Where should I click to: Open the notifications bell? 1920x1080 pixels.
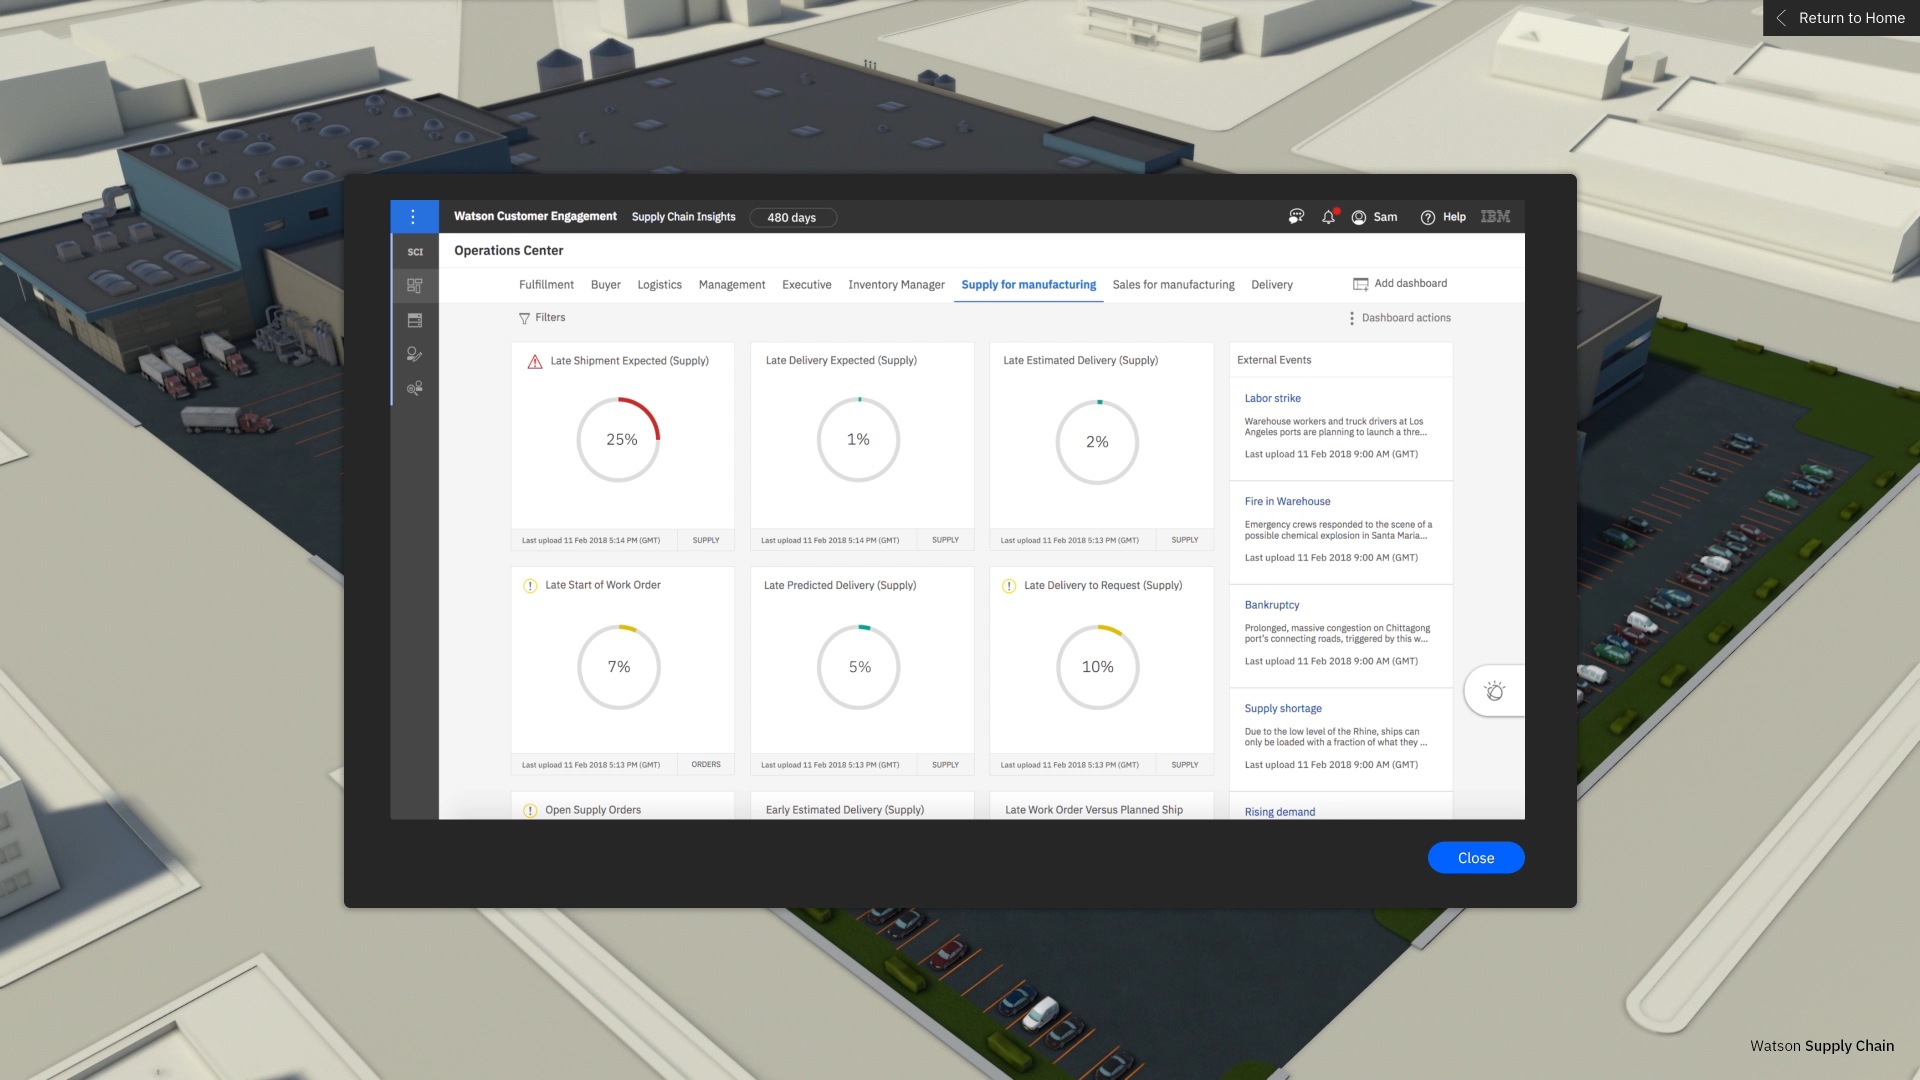coord(1328,217)
